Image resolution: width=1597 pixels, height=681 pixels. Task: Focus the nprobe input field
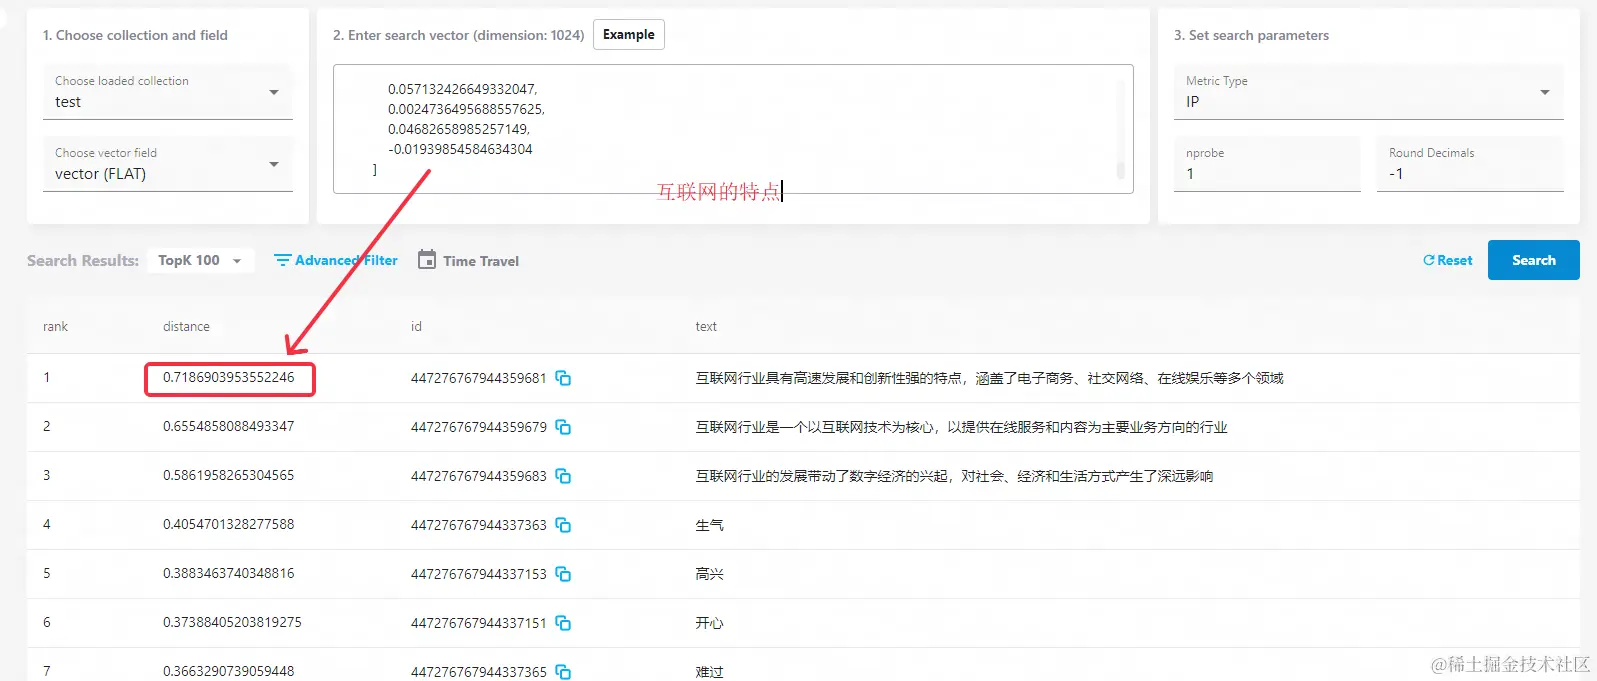pyautogui.click(x=1267, y=164)
